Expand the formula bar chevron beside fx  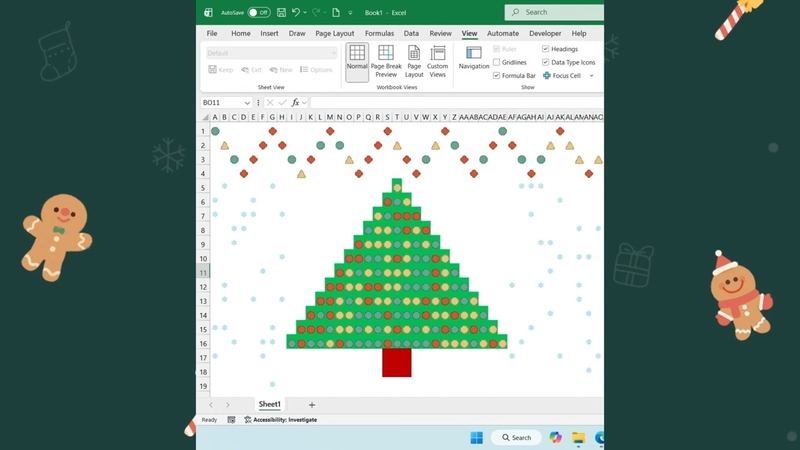click(304, 103)
